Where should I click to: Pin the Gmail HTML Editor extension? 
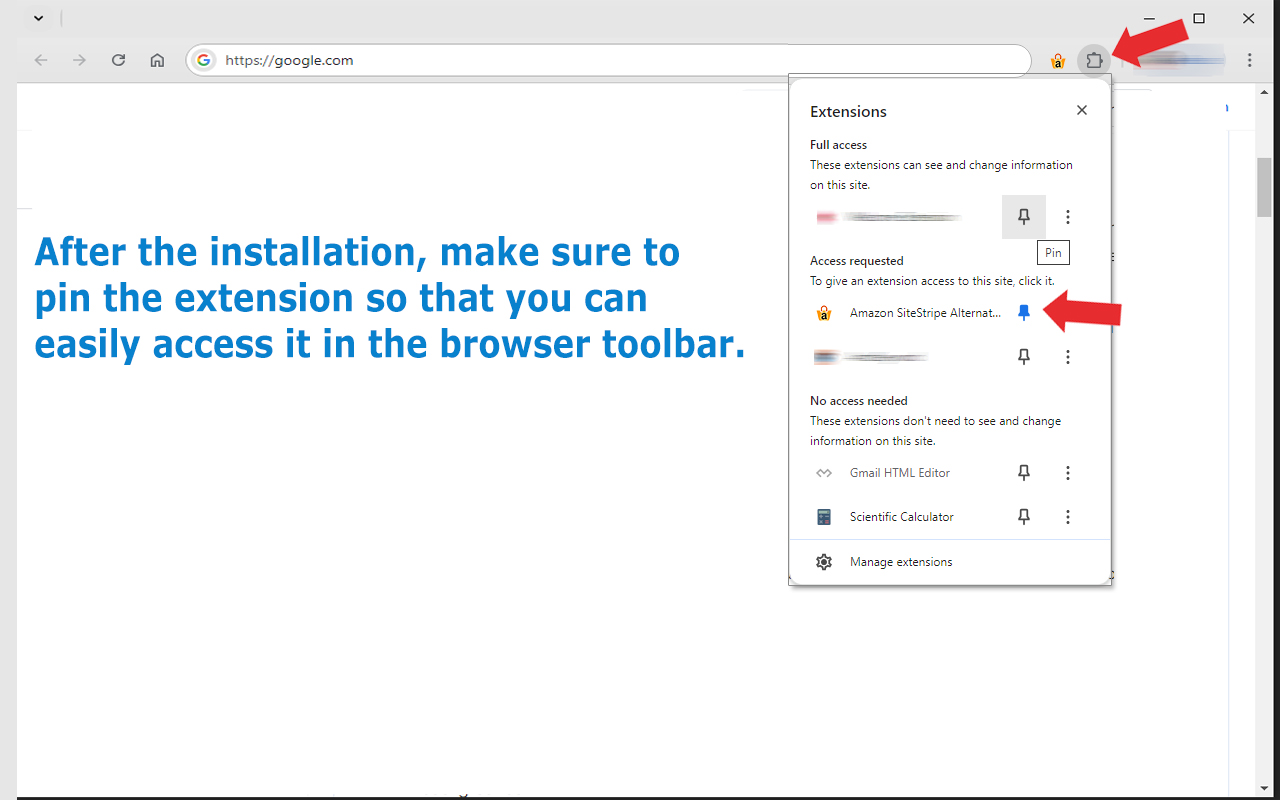(1023, 472)
